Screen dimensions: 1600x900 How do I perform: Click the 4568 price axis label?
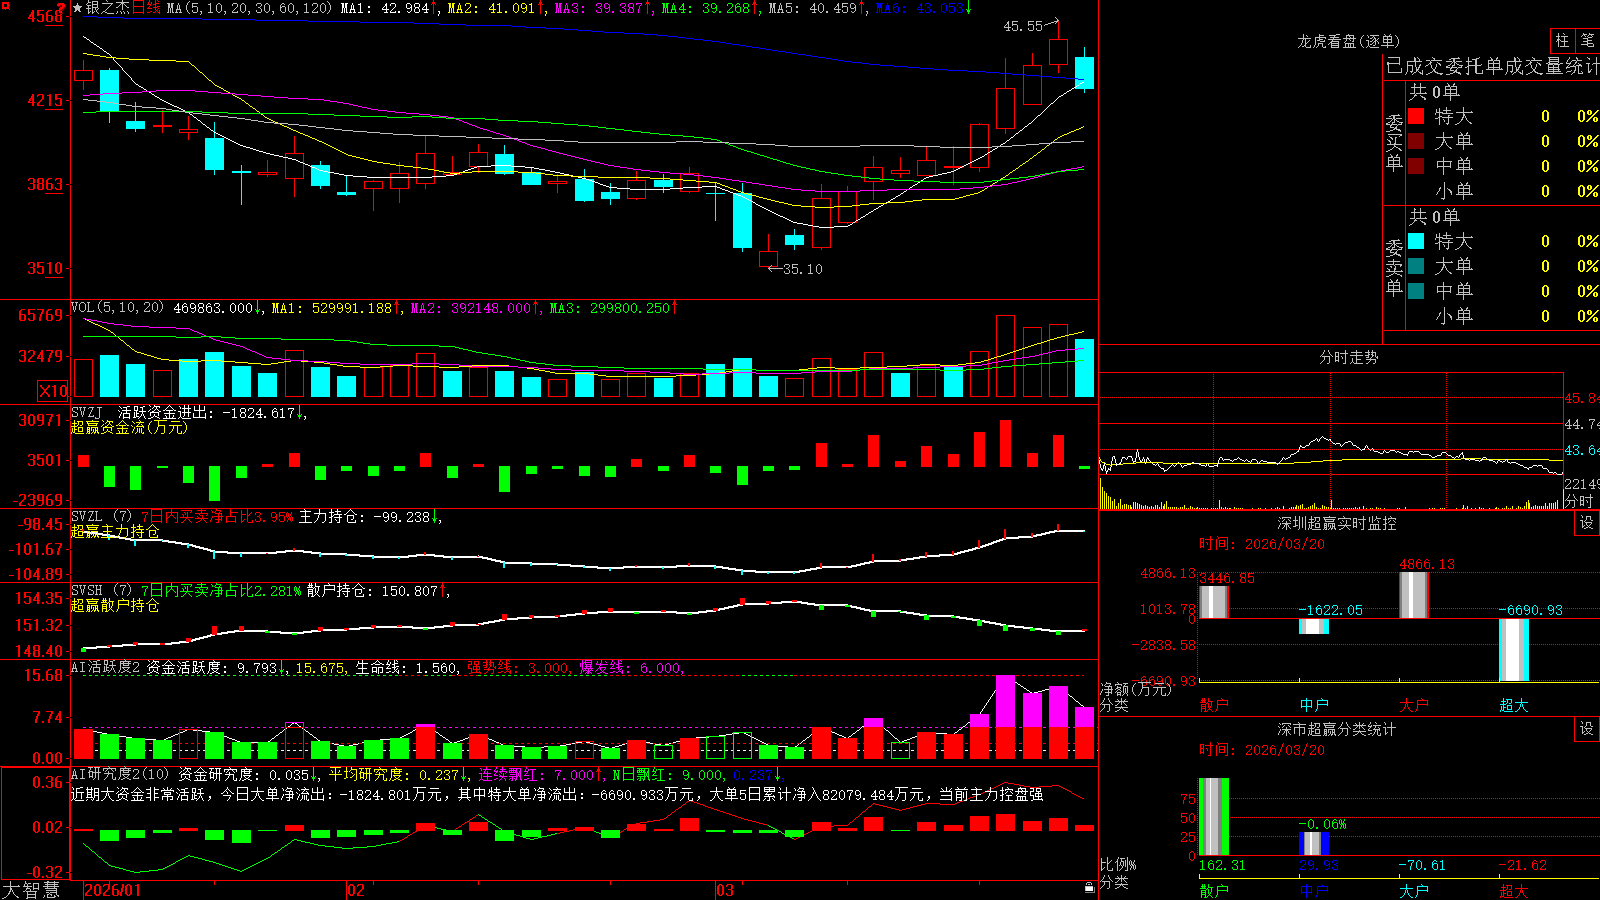(45, 17)
